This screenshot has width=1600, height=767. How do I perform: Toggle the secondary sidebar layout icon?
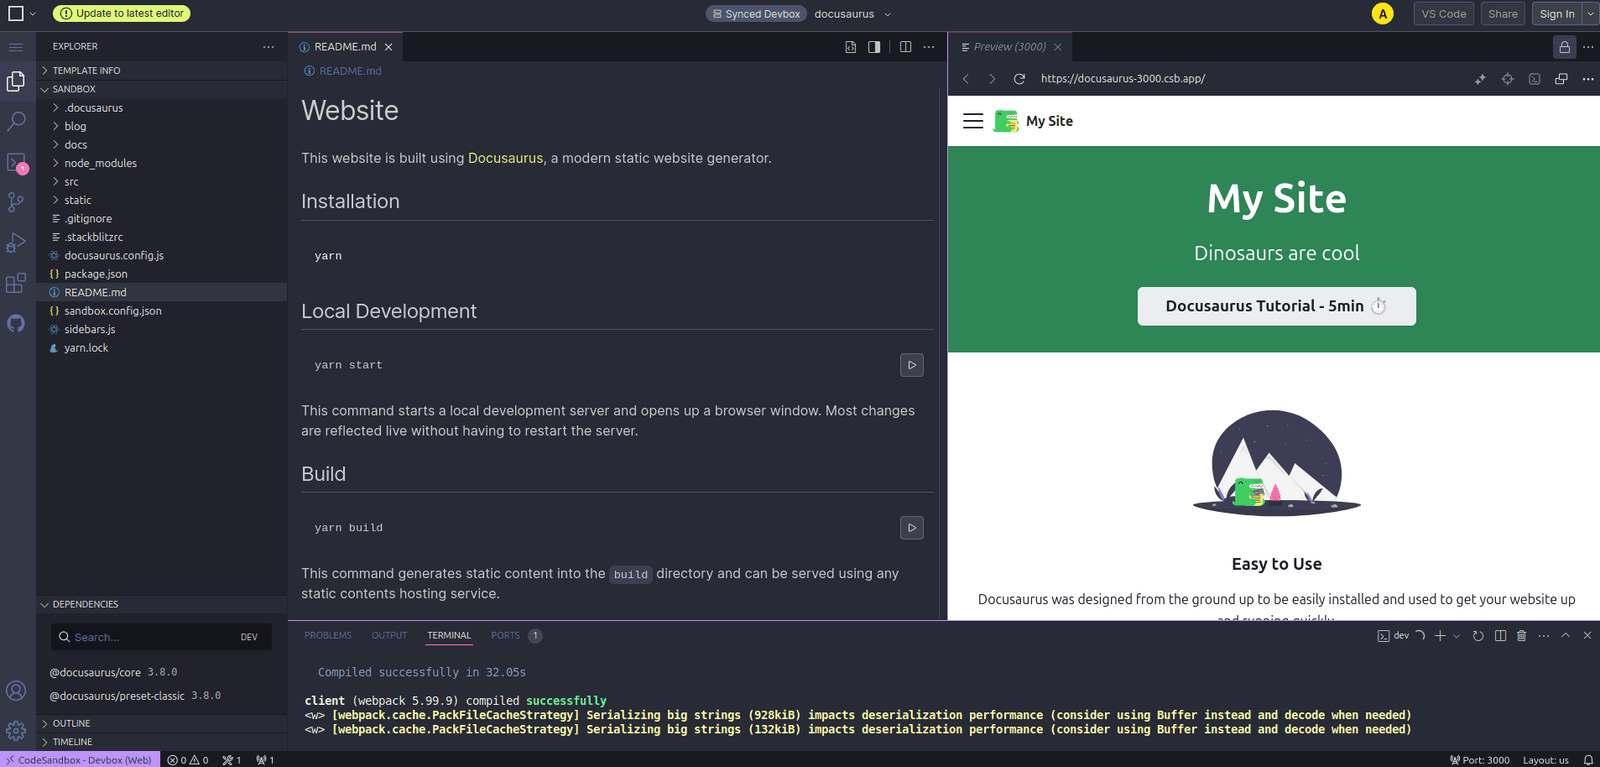click(x=874, y=47)
